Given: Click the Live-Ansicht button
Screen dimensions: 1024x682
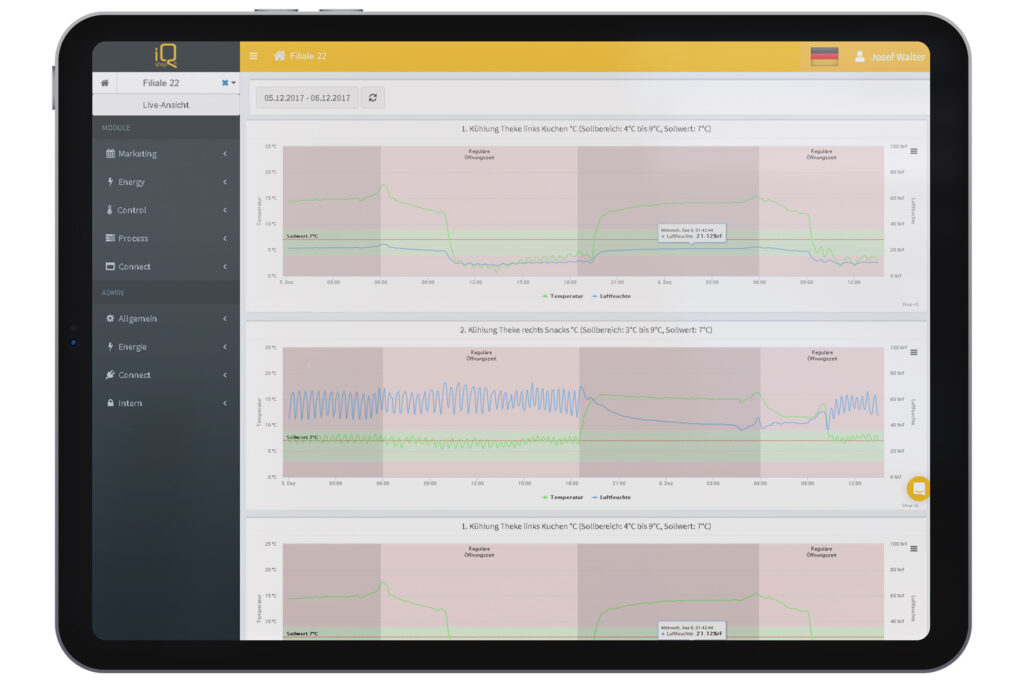Looking at the screenshot, I should [x=166, y=105].
